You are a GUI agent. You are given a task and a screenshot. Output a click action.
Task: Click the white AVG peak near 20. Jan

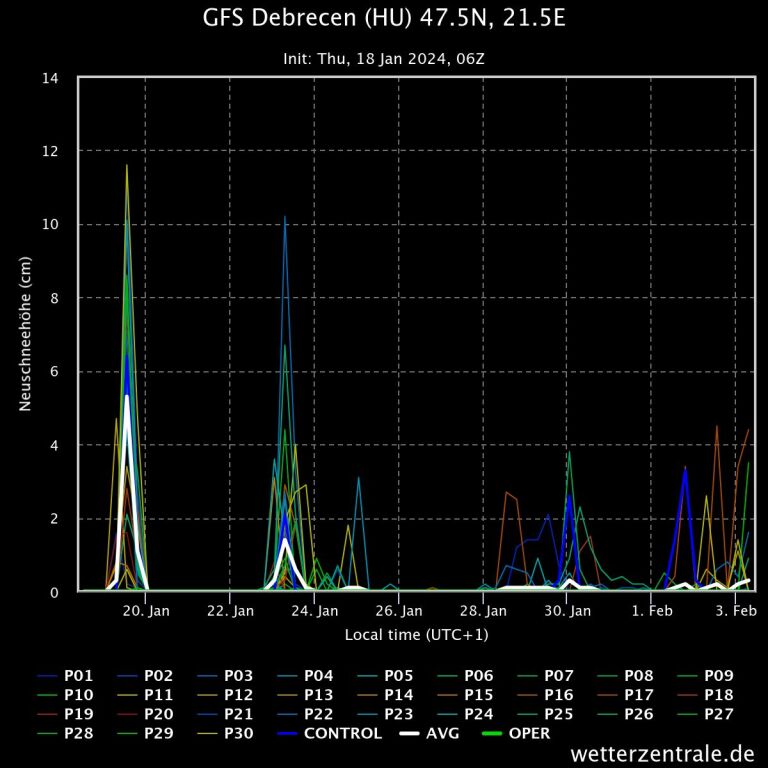(127, 398)
